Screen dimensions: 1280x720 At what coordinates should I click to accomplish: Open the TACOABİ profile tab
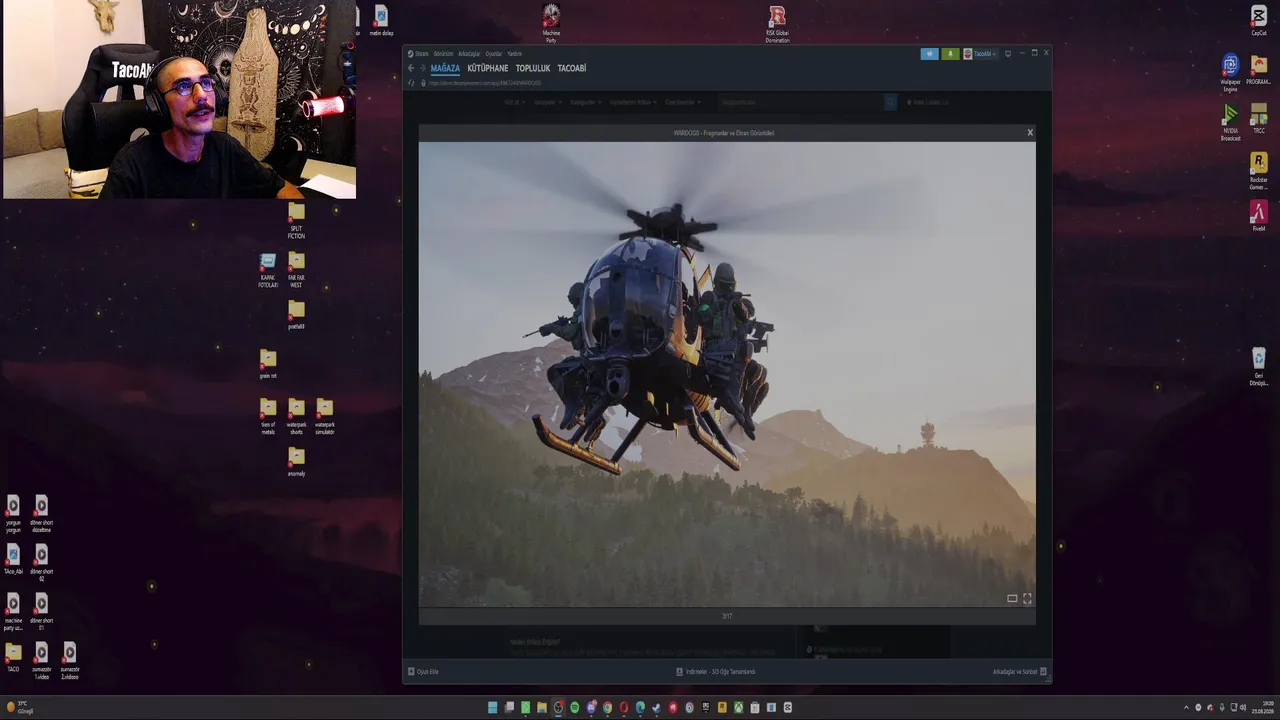click(572, 68)
